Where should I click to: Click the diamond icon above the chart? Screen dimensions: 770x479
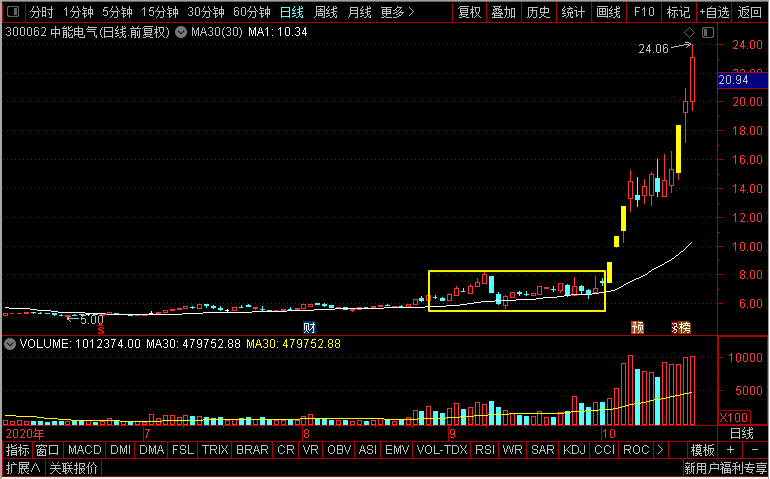689,32
